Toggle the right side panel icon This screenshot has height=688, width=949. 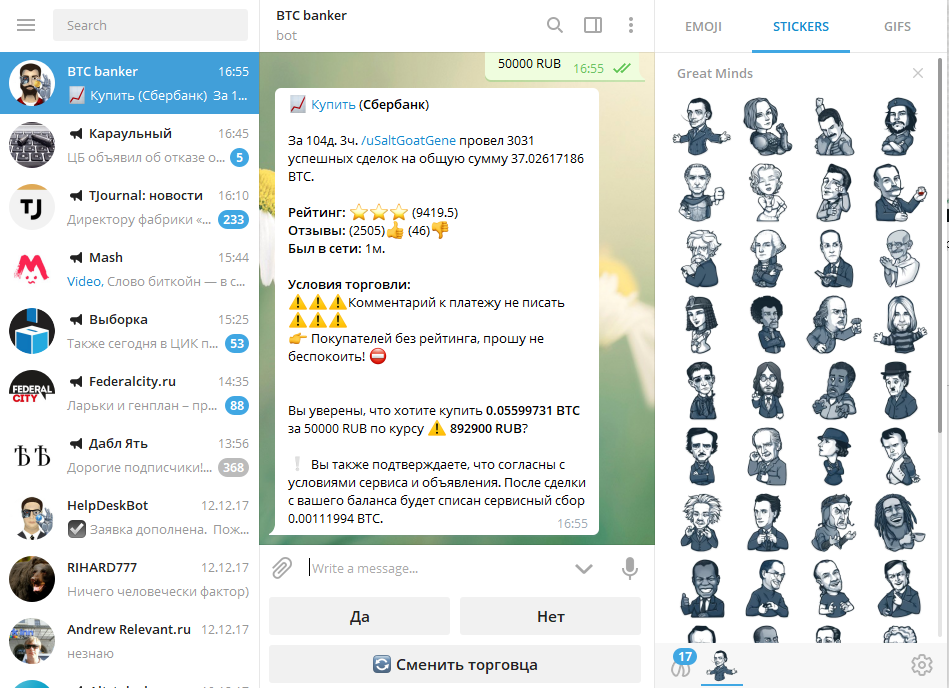(593, 25)
